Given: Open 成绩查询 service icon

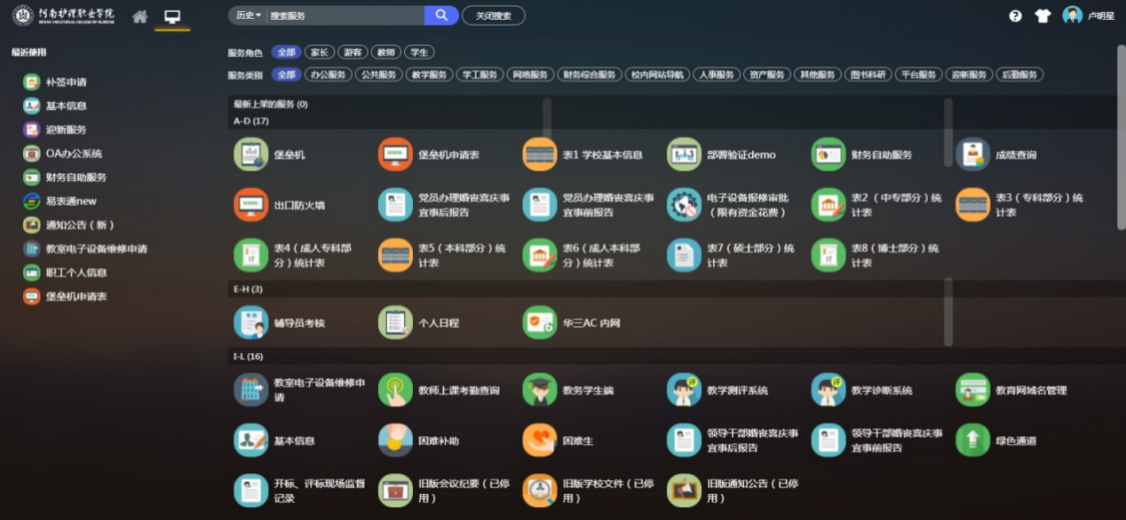Looking at the screenshot, I should pyautogui.click(x=973, y=154).
